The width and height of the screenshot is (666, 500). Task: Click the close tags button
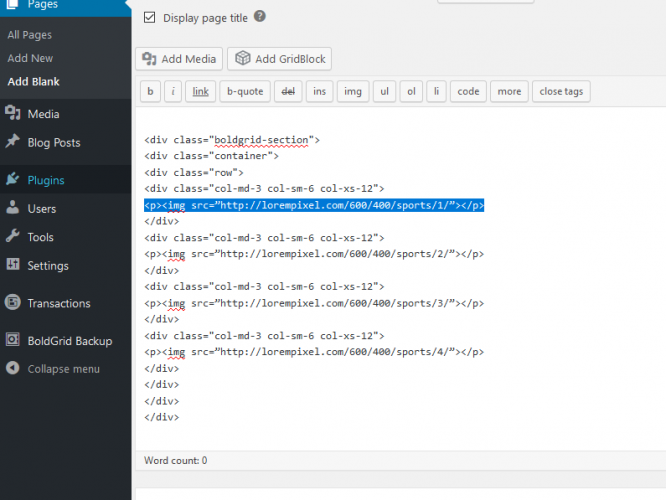point(561,92)
